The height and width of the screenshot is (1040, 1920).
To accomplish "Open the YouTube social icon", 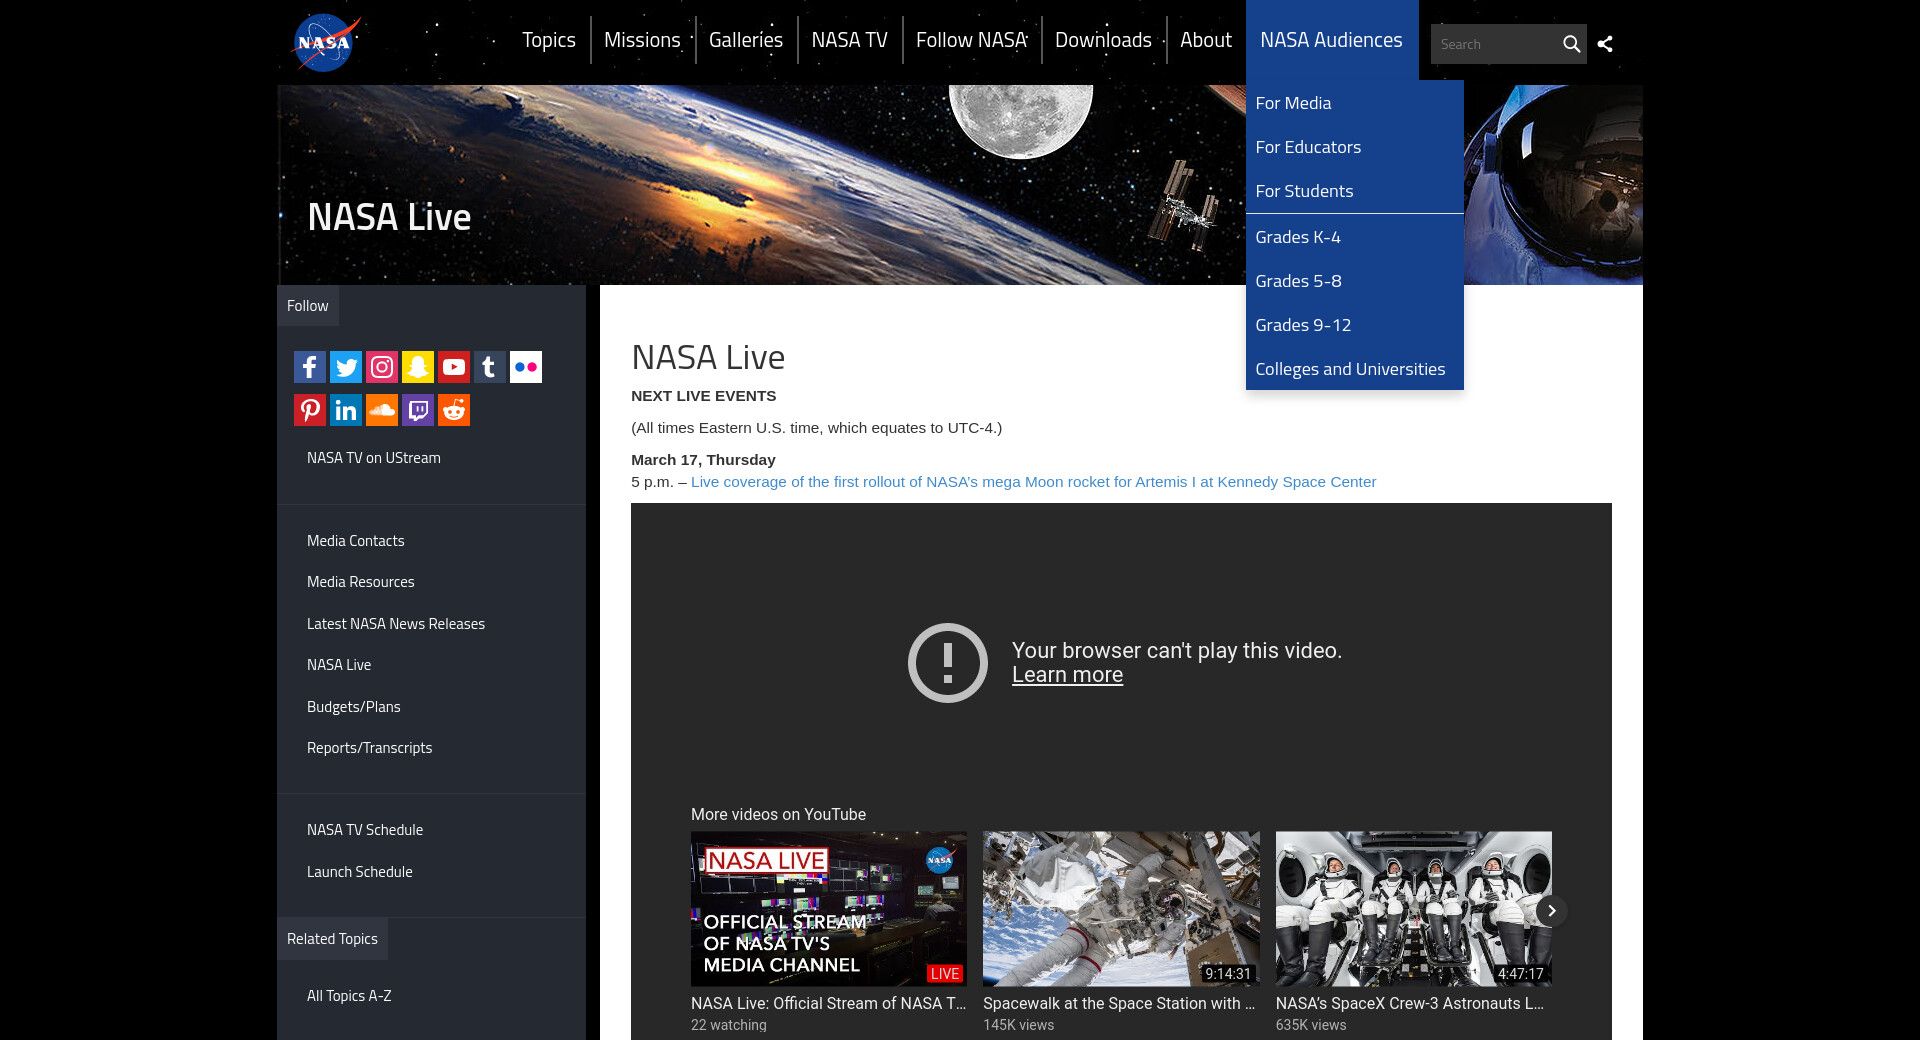I will [x=454, y=367].
